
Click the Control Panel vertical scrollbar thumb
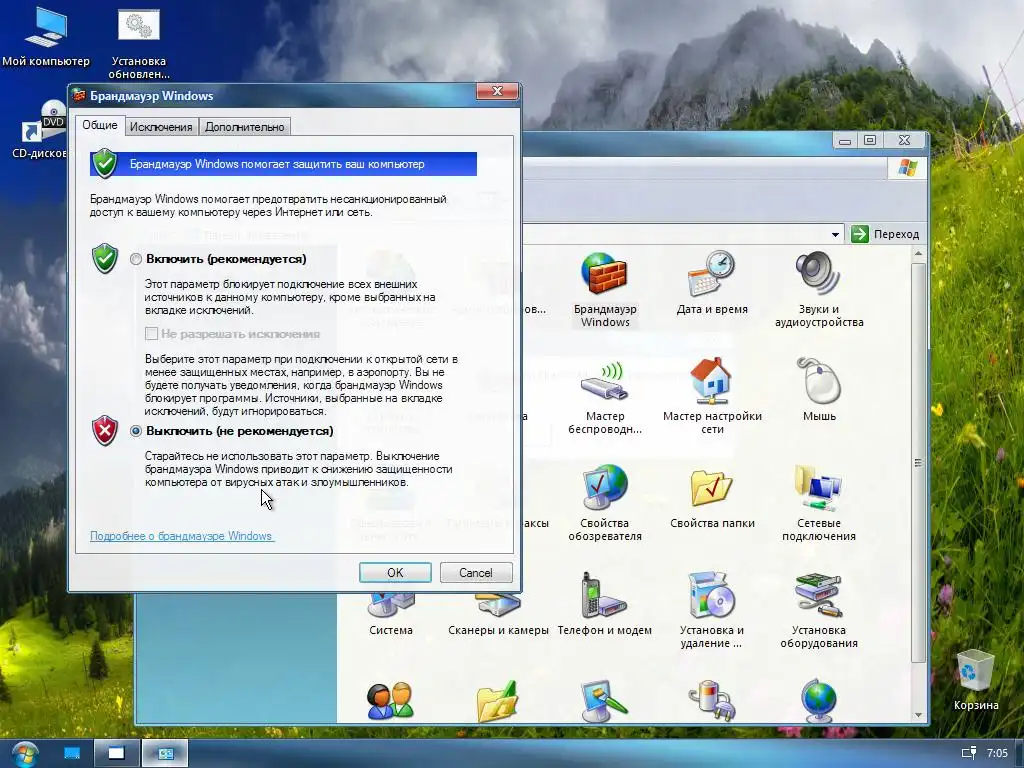tap(918, 463)
